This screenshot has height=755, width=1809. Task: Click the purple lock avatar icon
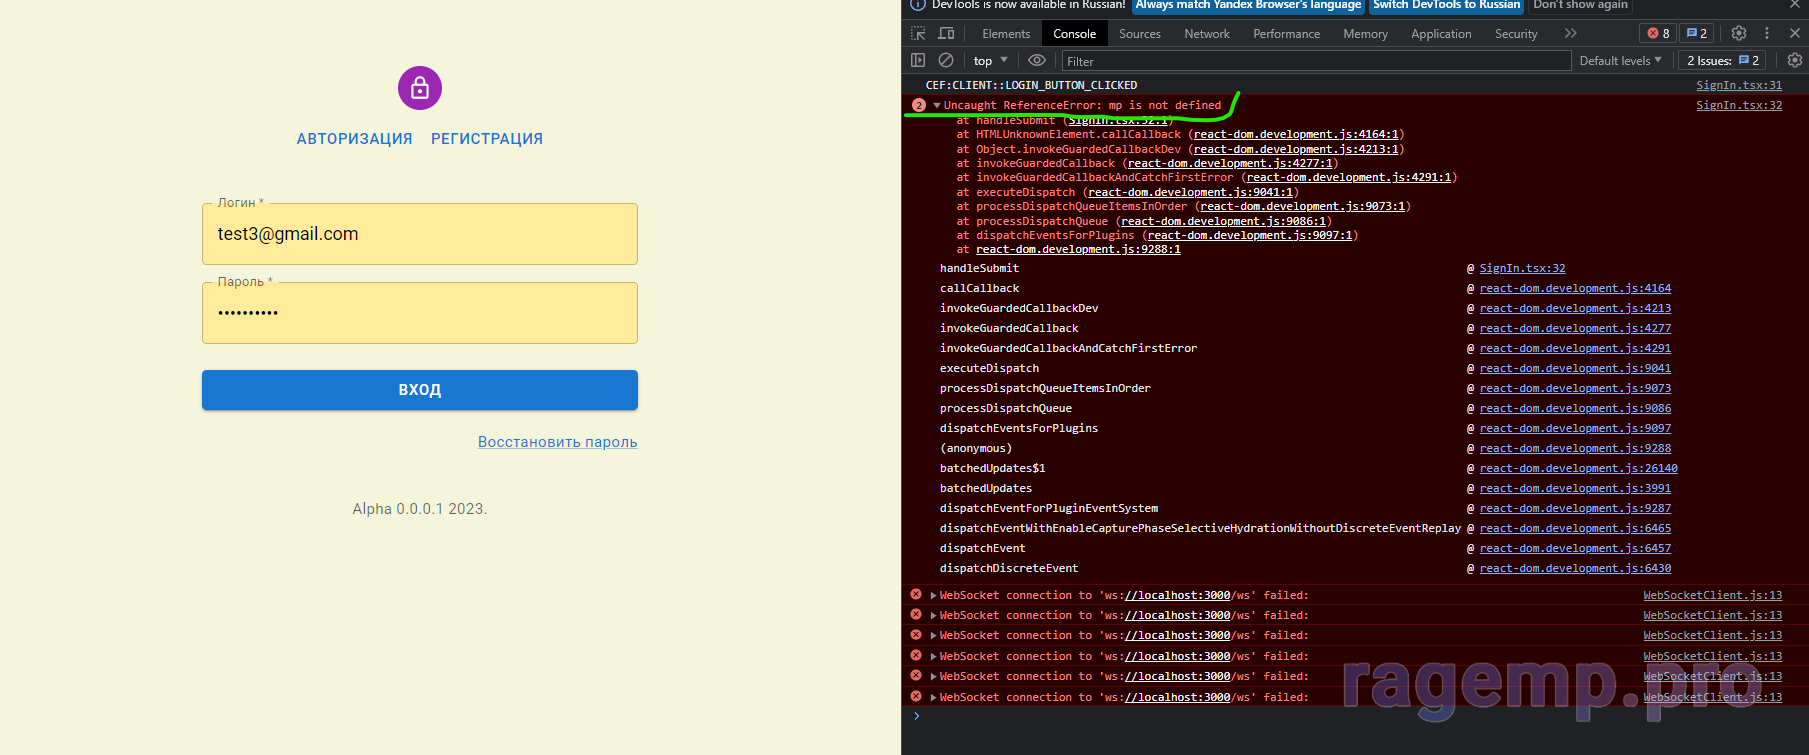(x=420, y=88)
